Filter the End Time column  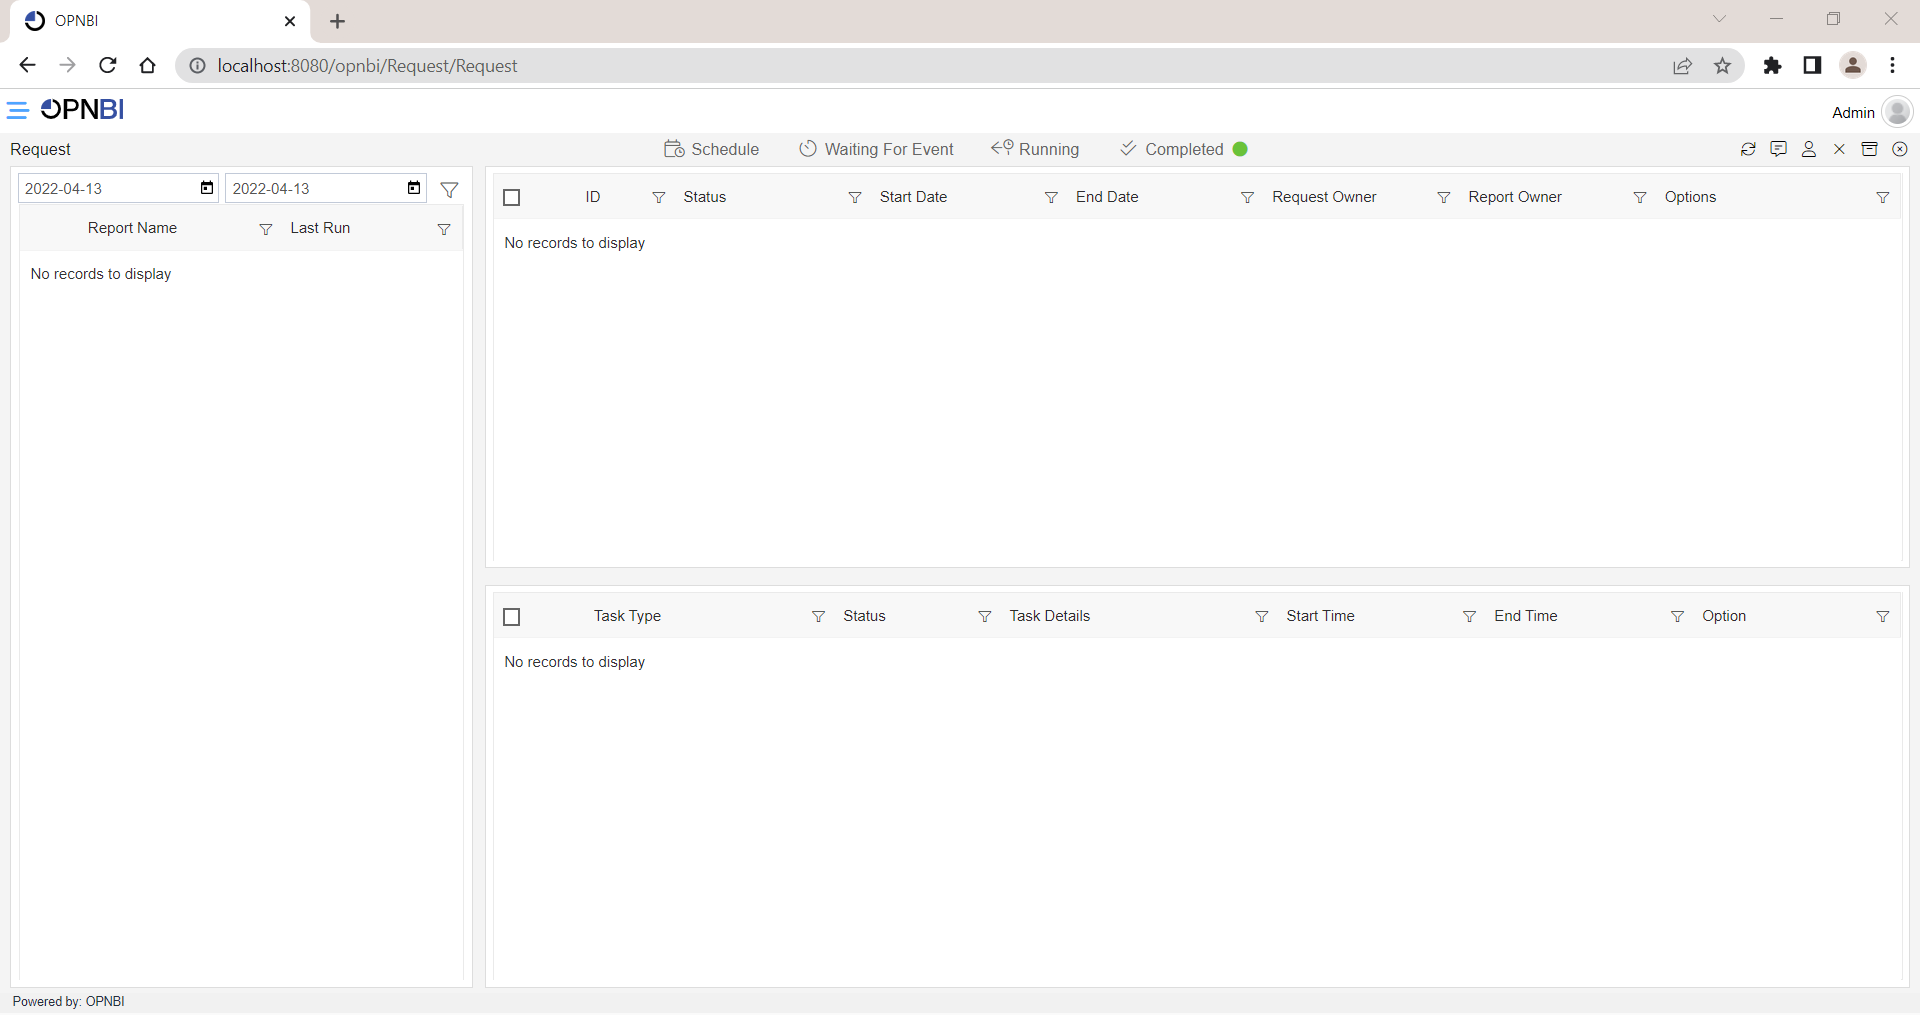(x=1677, y=617)
